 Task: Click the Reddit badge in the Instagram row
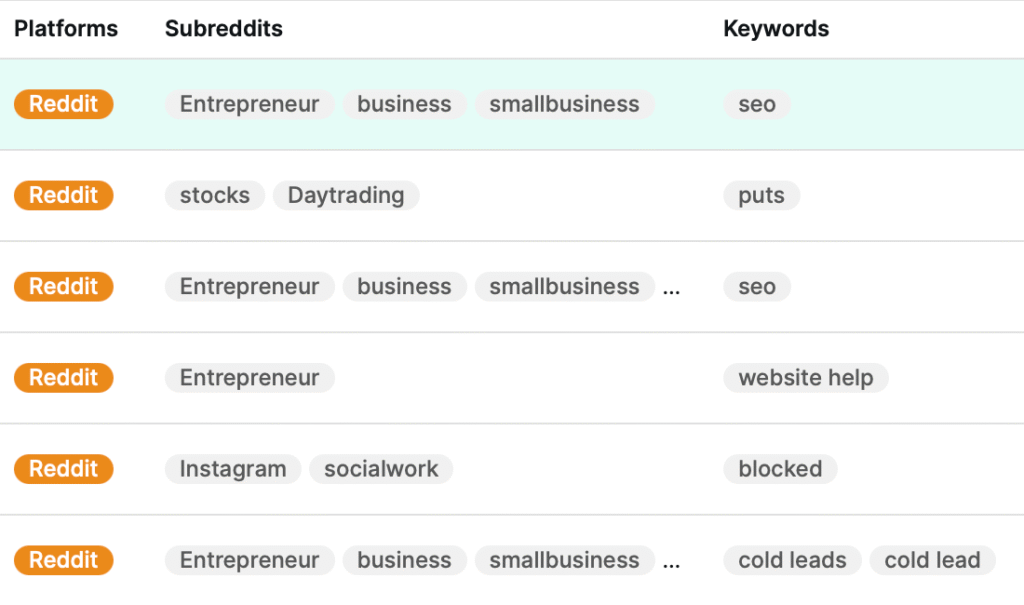coord(64,469)
